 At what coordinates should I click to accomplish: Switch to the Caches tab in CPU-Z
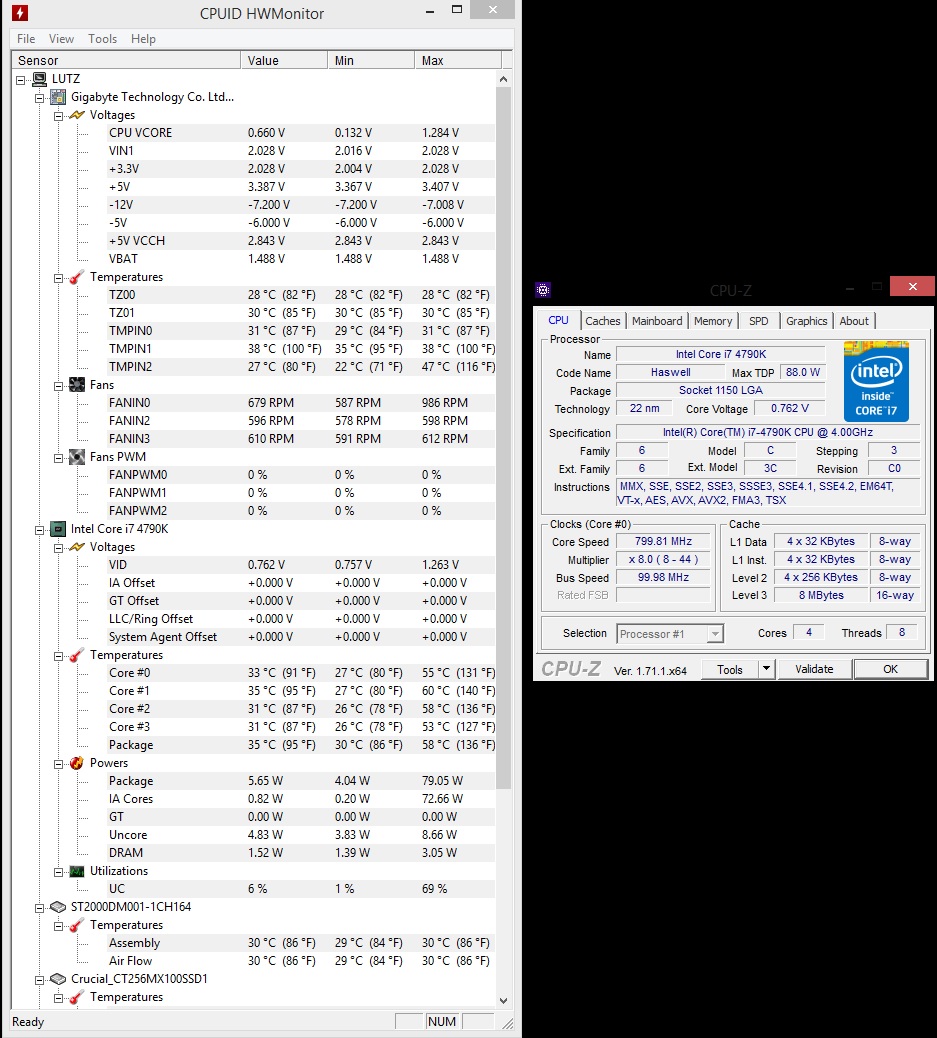click(603, 321)
